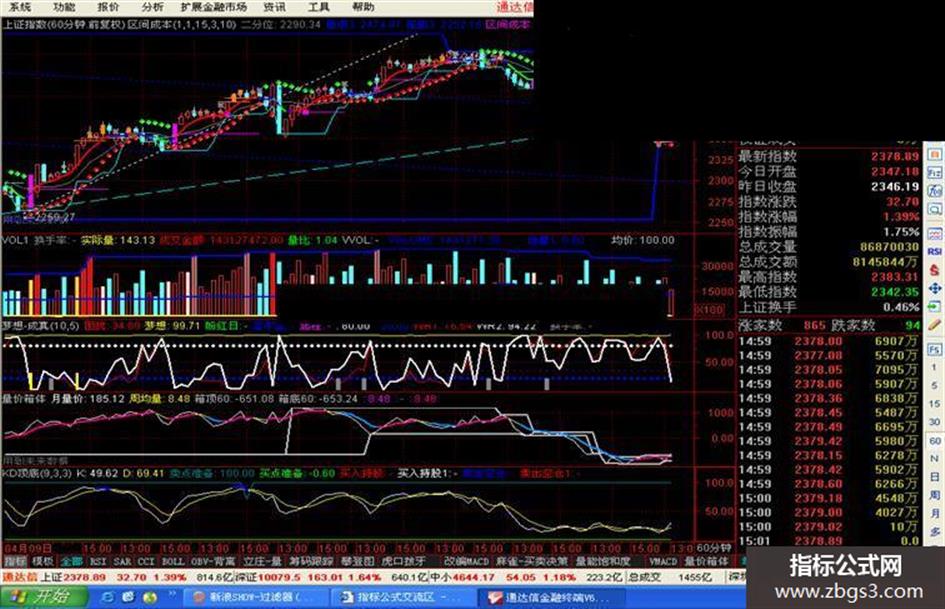Viewport: 945px width, 609px height.
Task: Switch to monthly 月 period
Action: tap(935, 513)
